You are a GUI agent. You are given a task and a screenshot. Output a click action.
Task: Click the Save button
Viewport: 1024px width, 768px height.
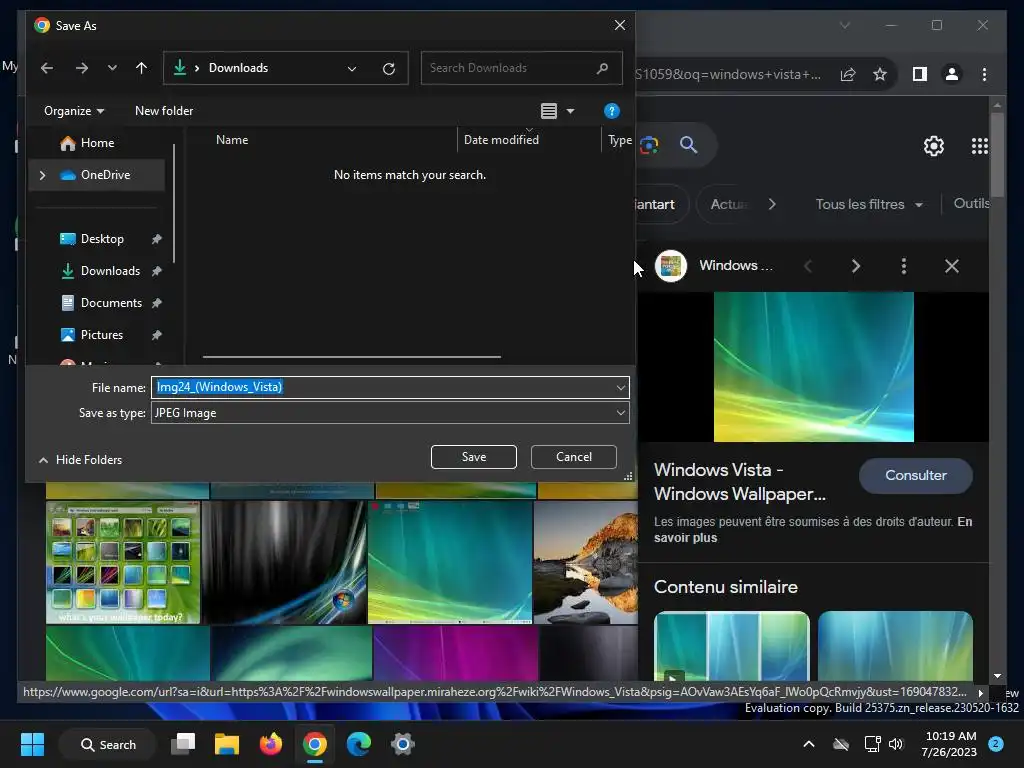[473, 457]
